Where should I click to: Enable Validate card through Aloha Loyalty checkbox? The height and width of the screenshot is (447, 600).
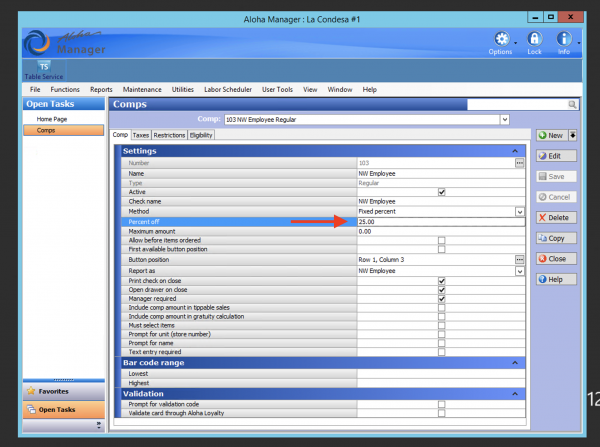pyautogui.click(x=442, y=413)
